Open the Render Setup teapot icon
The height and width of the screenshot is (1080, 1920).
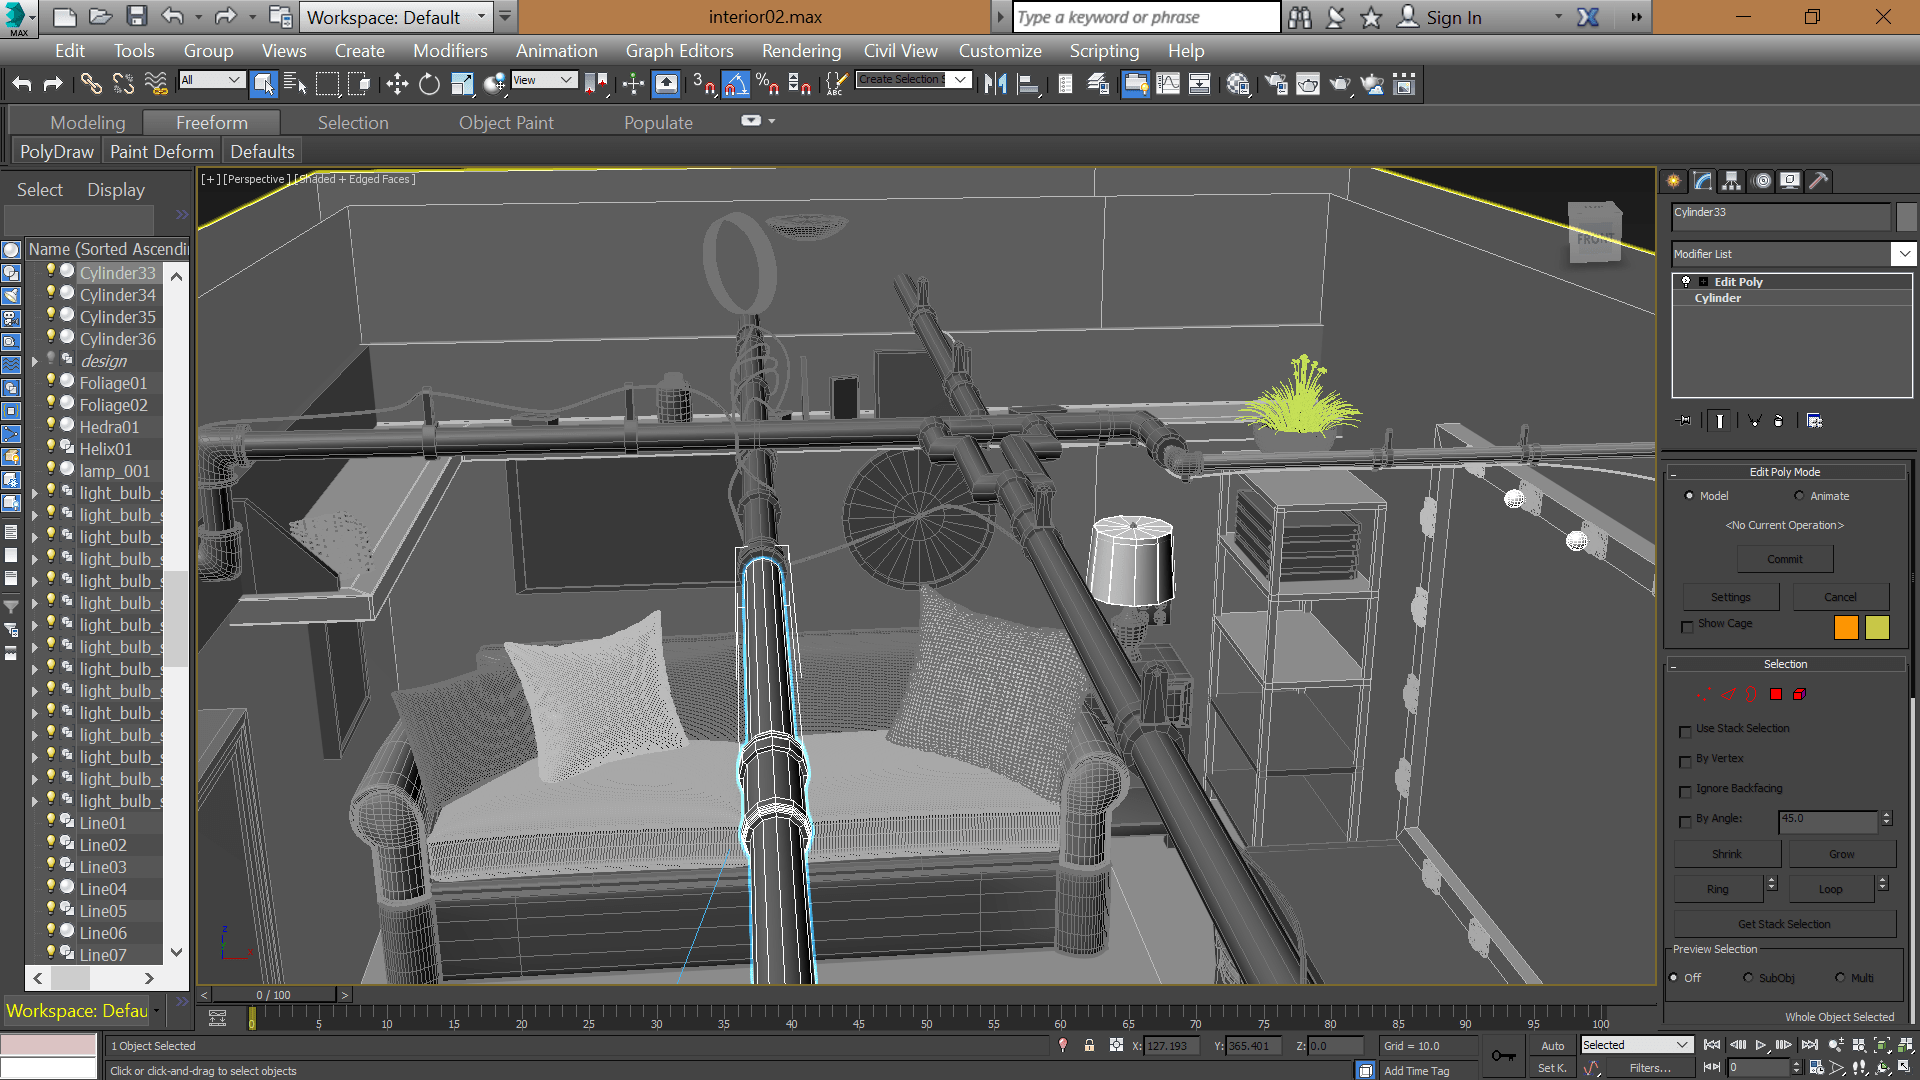coord(1275,85)
